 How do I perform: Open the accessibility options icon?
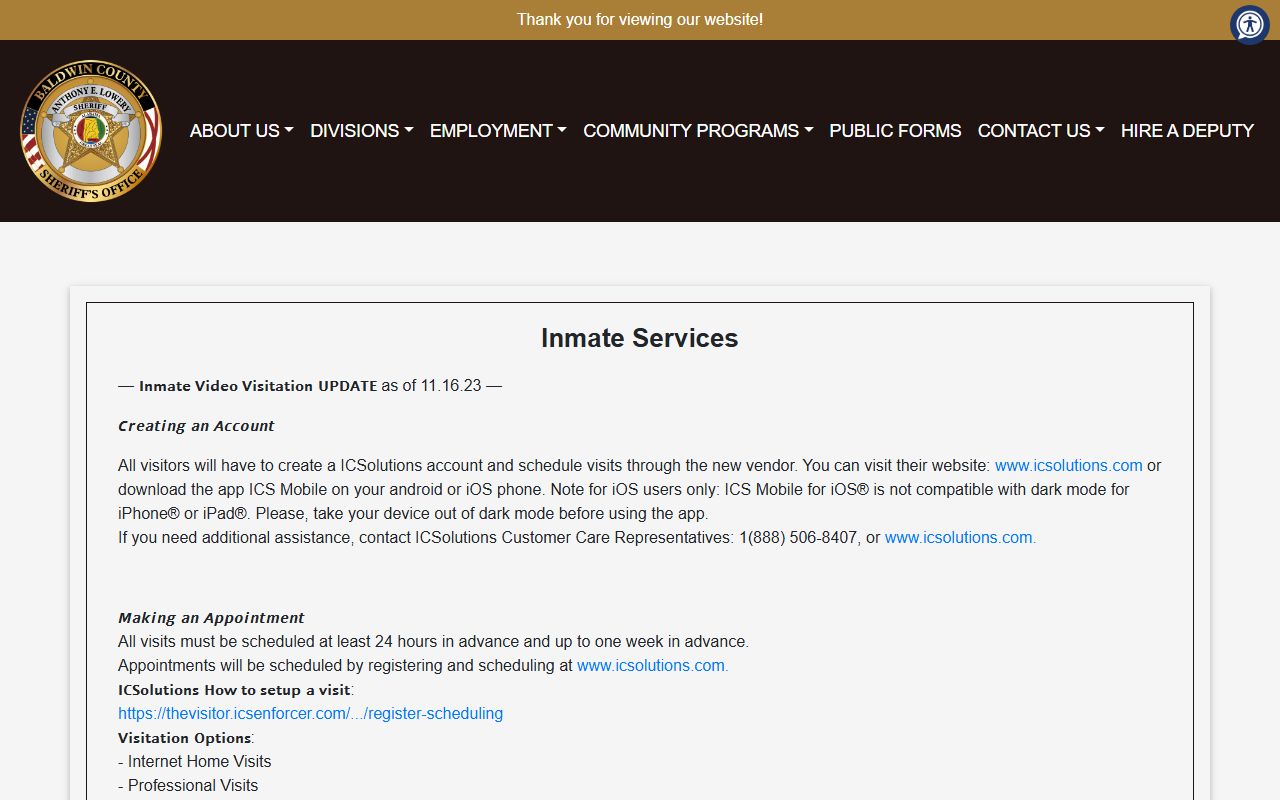pyautogui.click(x=1250, y=25)
